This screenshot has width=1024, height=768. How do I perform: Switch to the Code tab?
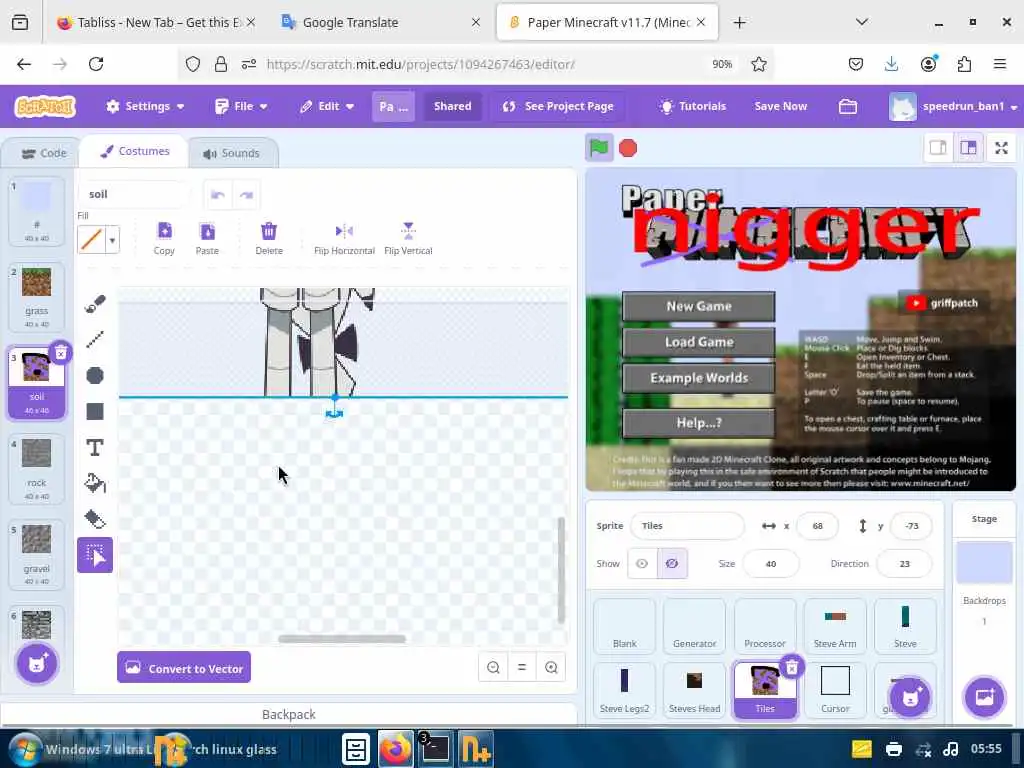[44, 153]
